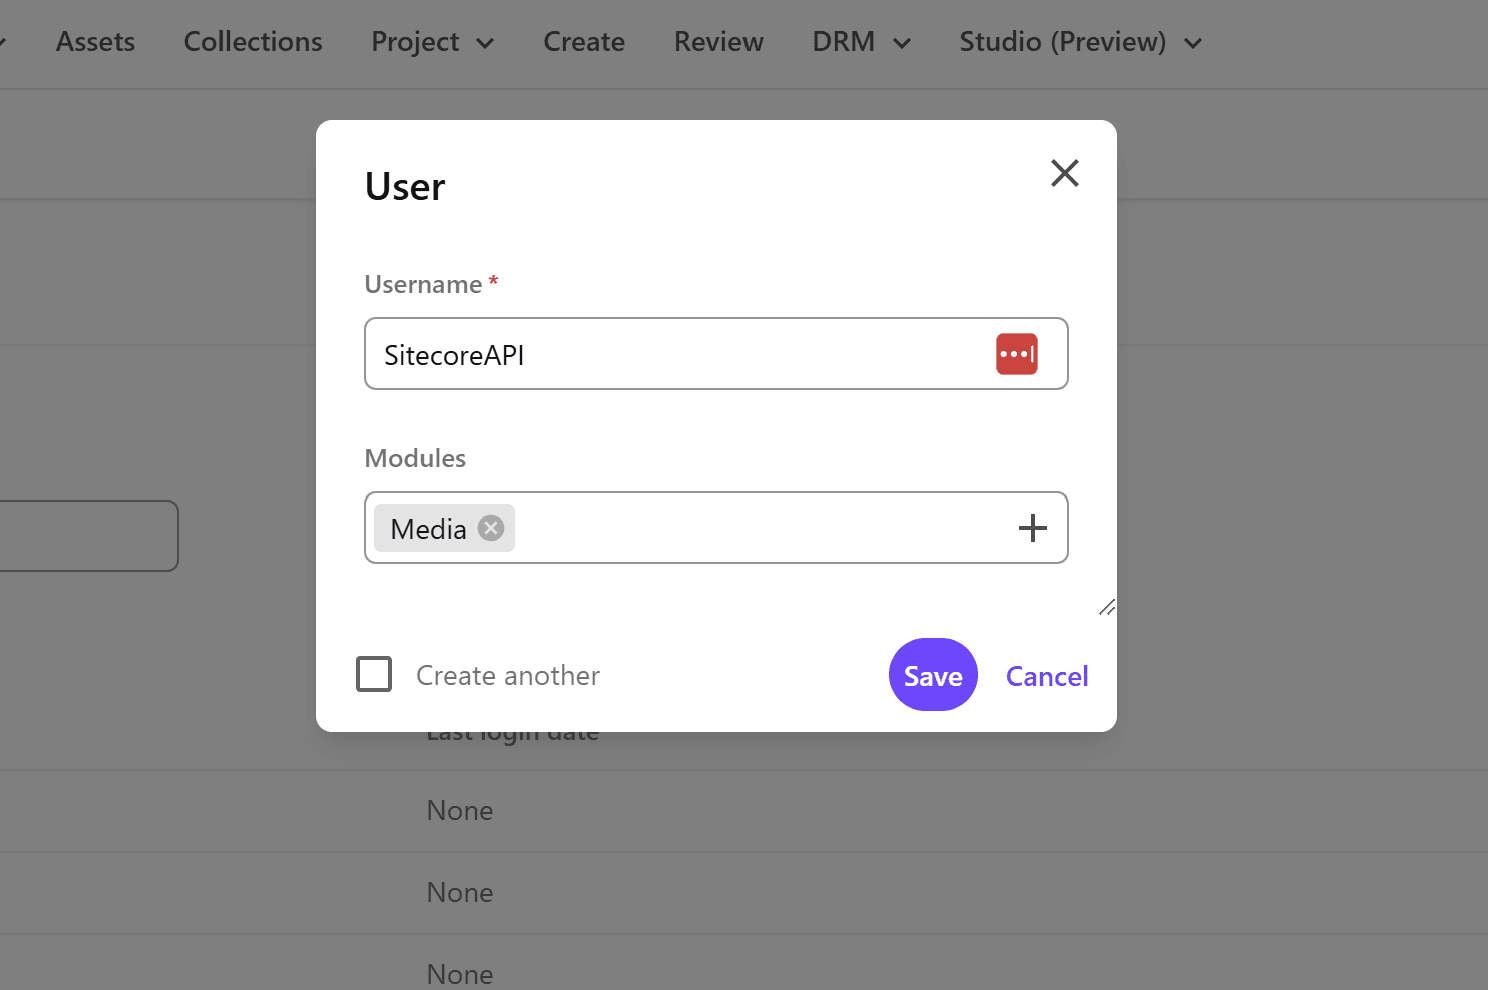Image resolution: width=1488 pixels, height=990 pixels.
Task: Go to Collections in navigation
Action: coord(253,42)
